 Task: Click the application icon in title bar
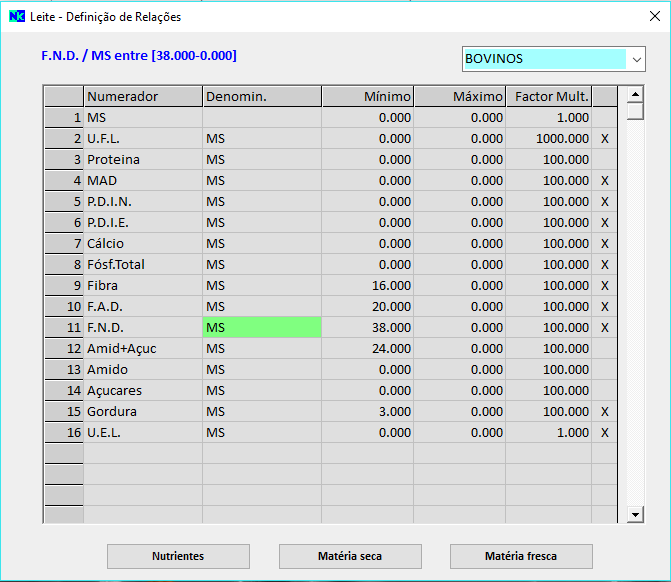click(15, 17)
